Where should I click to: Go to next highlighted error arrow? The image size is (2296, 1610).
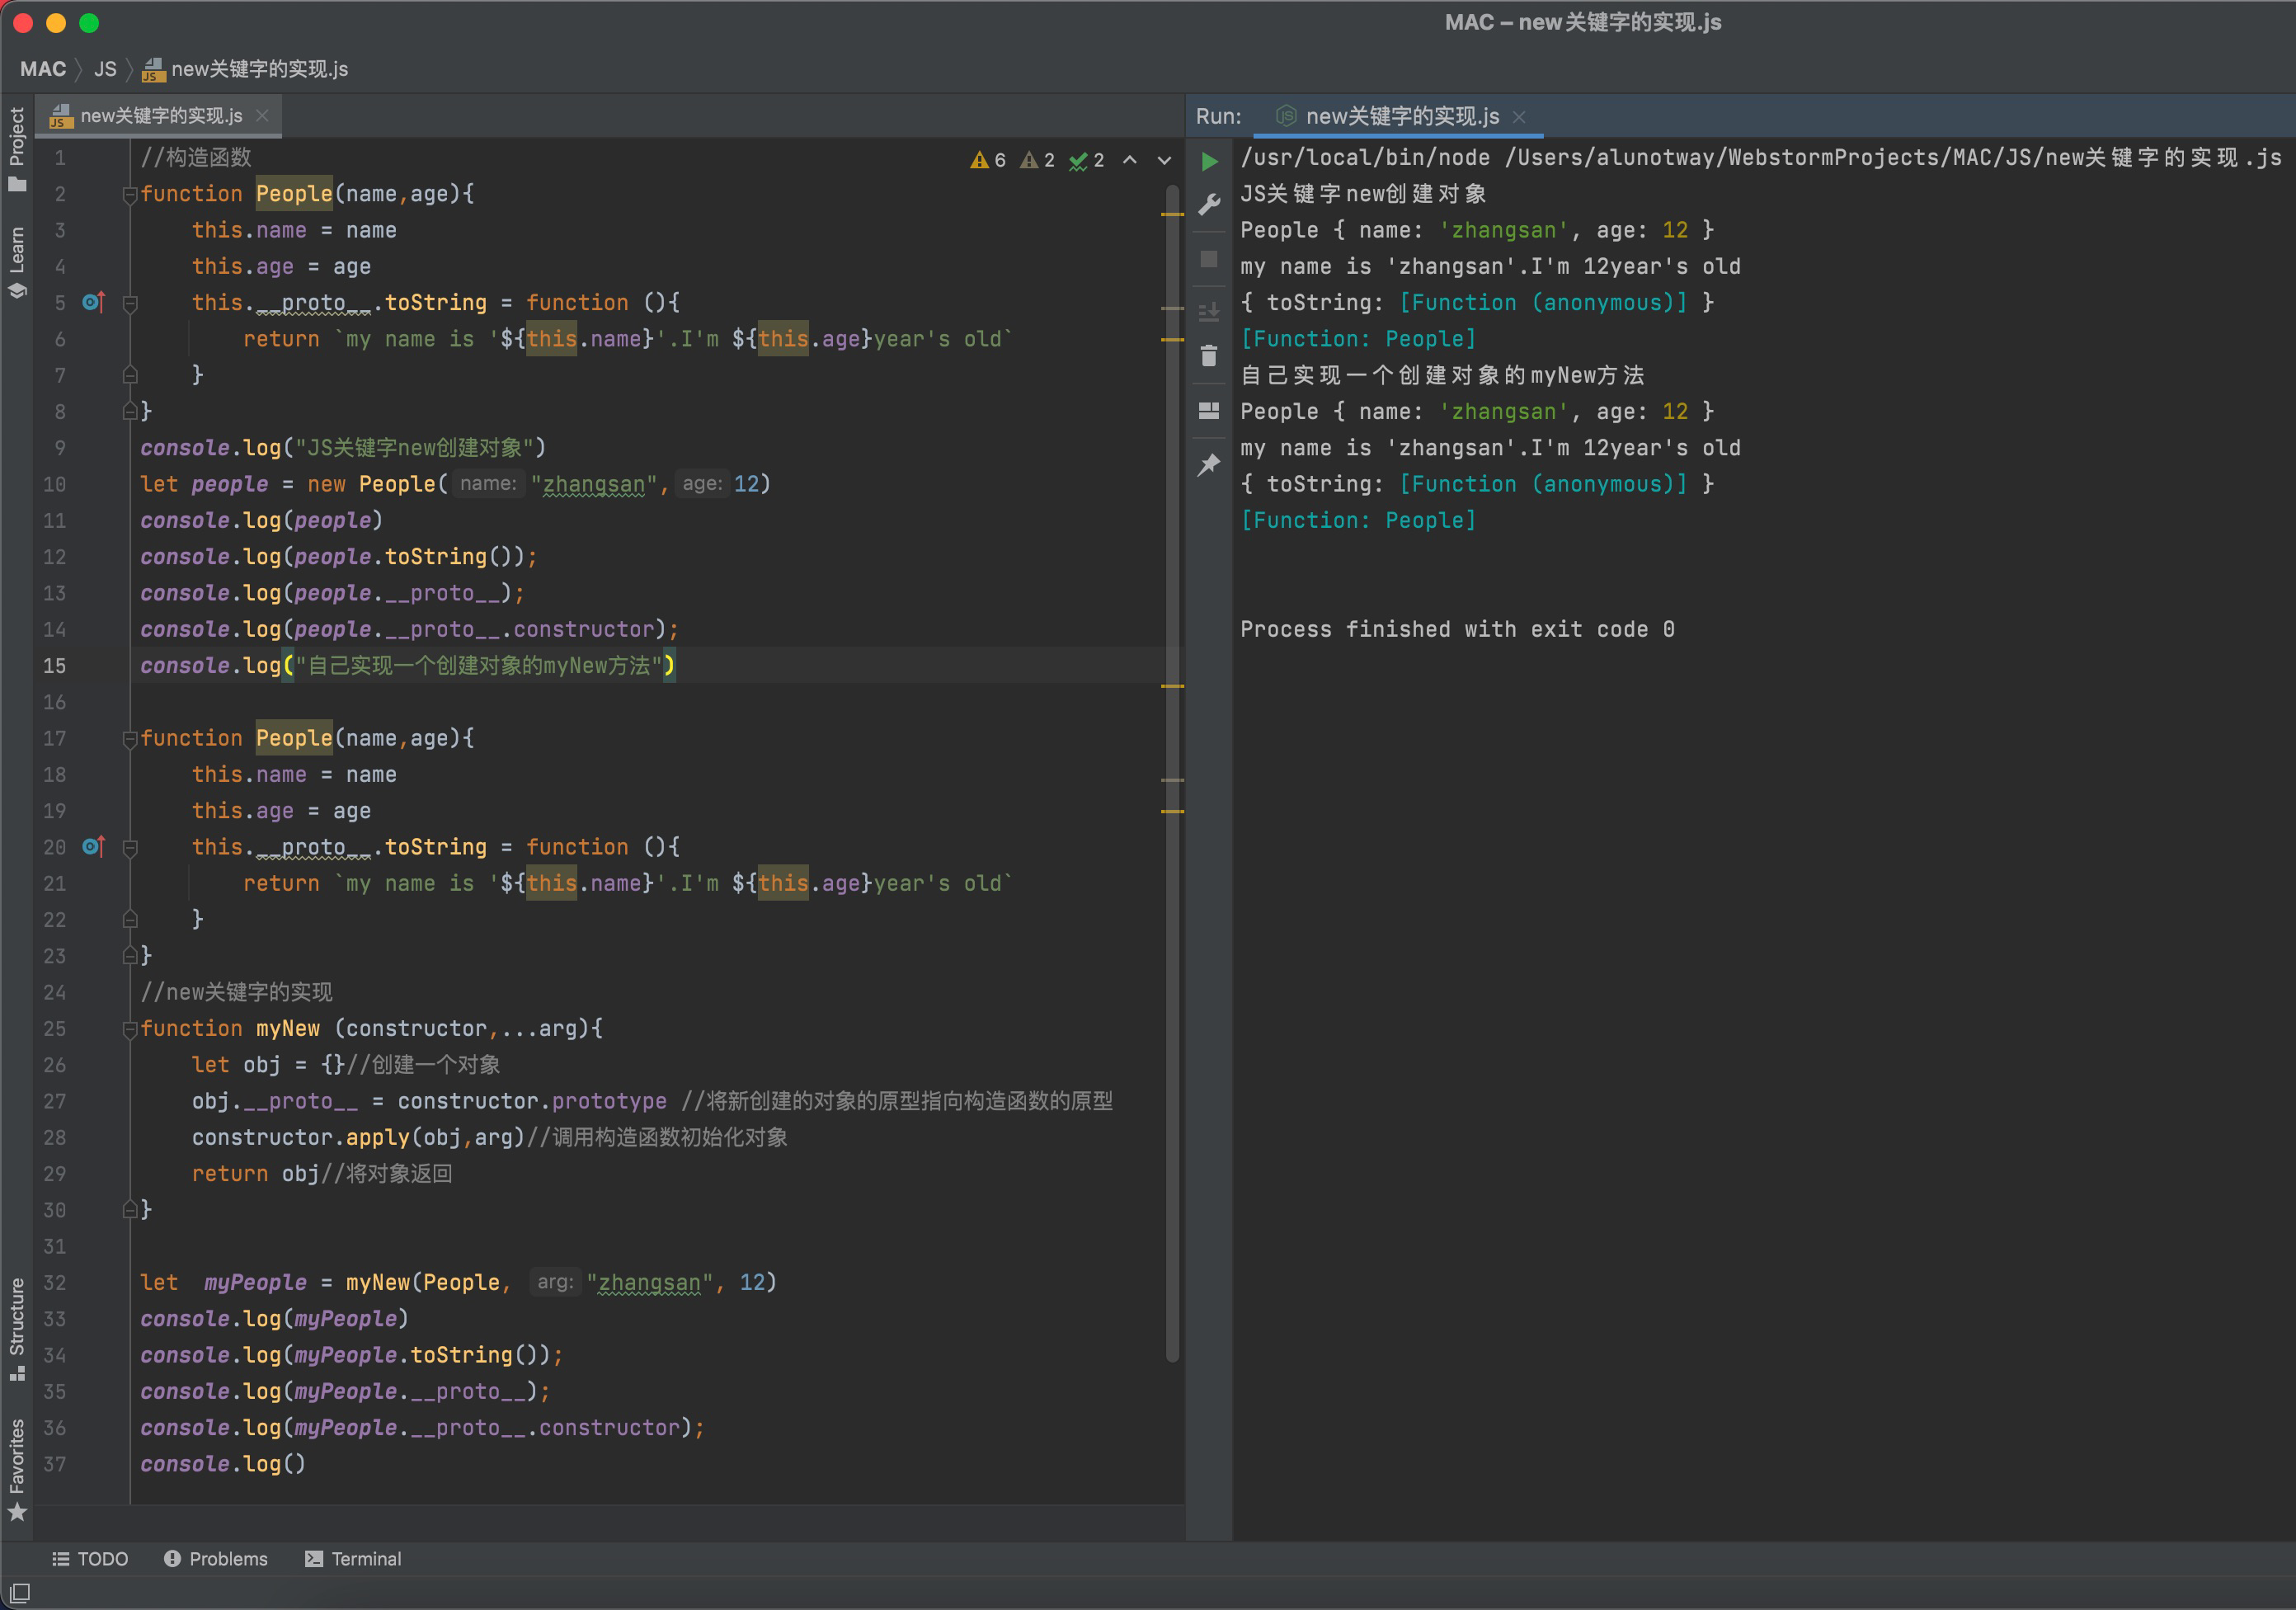[1164, 160]
